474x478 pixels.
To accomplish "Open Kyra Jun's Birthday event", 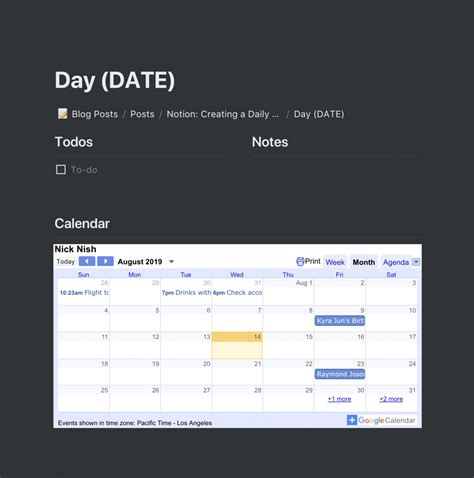I will pos(340,321).
